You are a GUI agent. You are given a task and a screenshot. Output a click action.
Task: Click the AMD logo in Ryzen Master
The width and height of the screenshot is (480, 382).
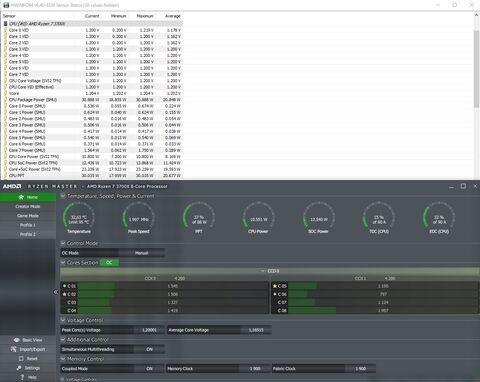[12, 186]
